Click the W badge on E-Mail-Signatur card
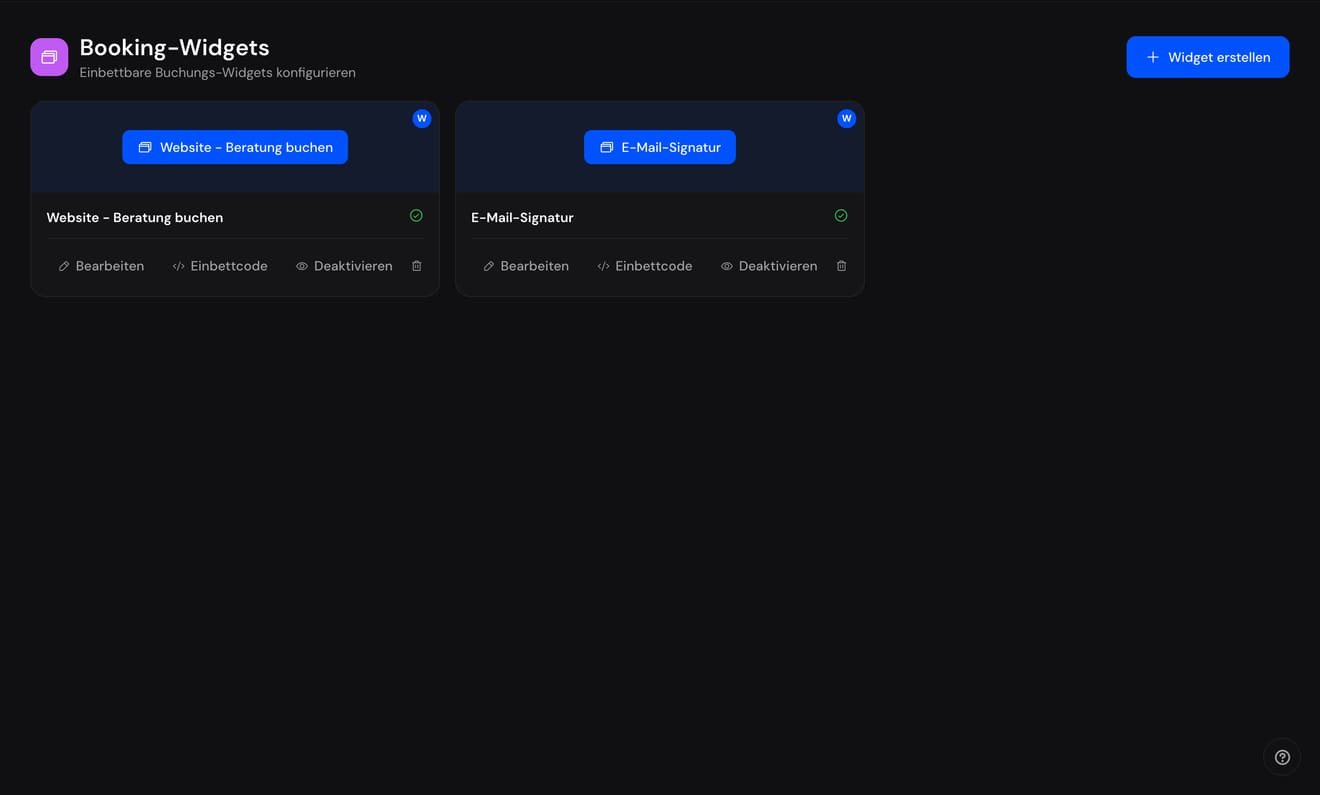The width and height of the screenshot is (1320, 795). (846, 118)
